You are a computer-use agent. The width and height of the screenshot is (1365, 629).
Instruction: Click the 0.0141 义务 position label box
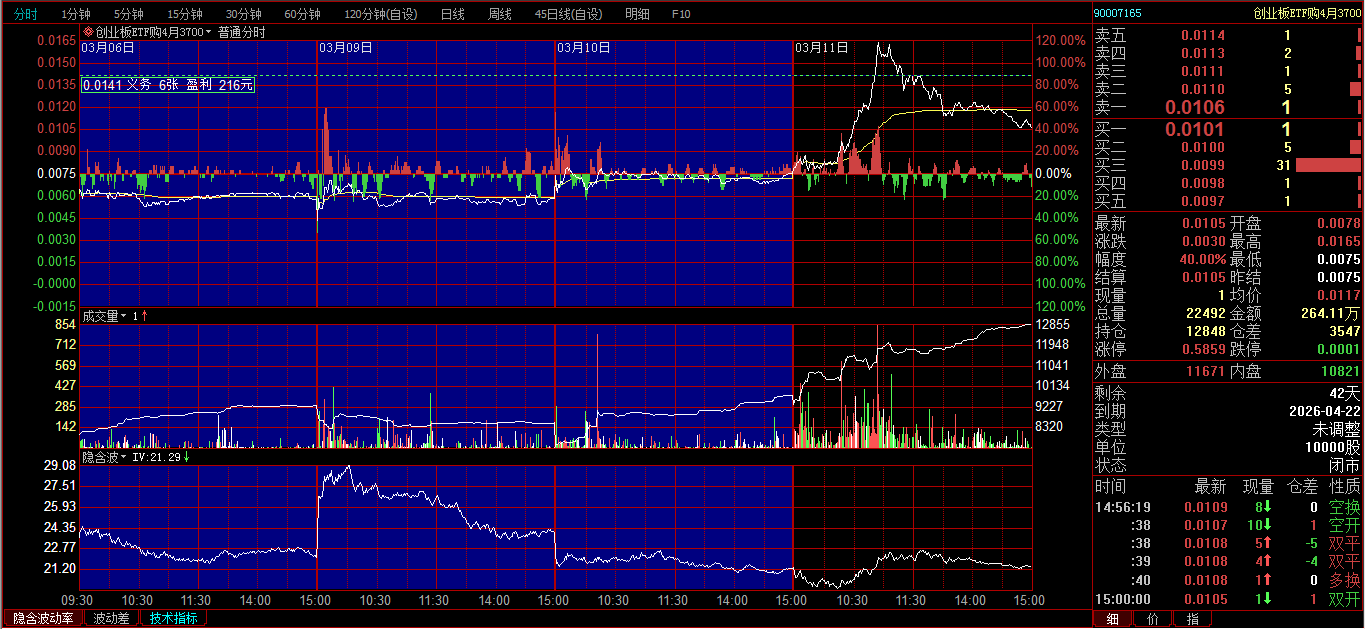point(168,86)
